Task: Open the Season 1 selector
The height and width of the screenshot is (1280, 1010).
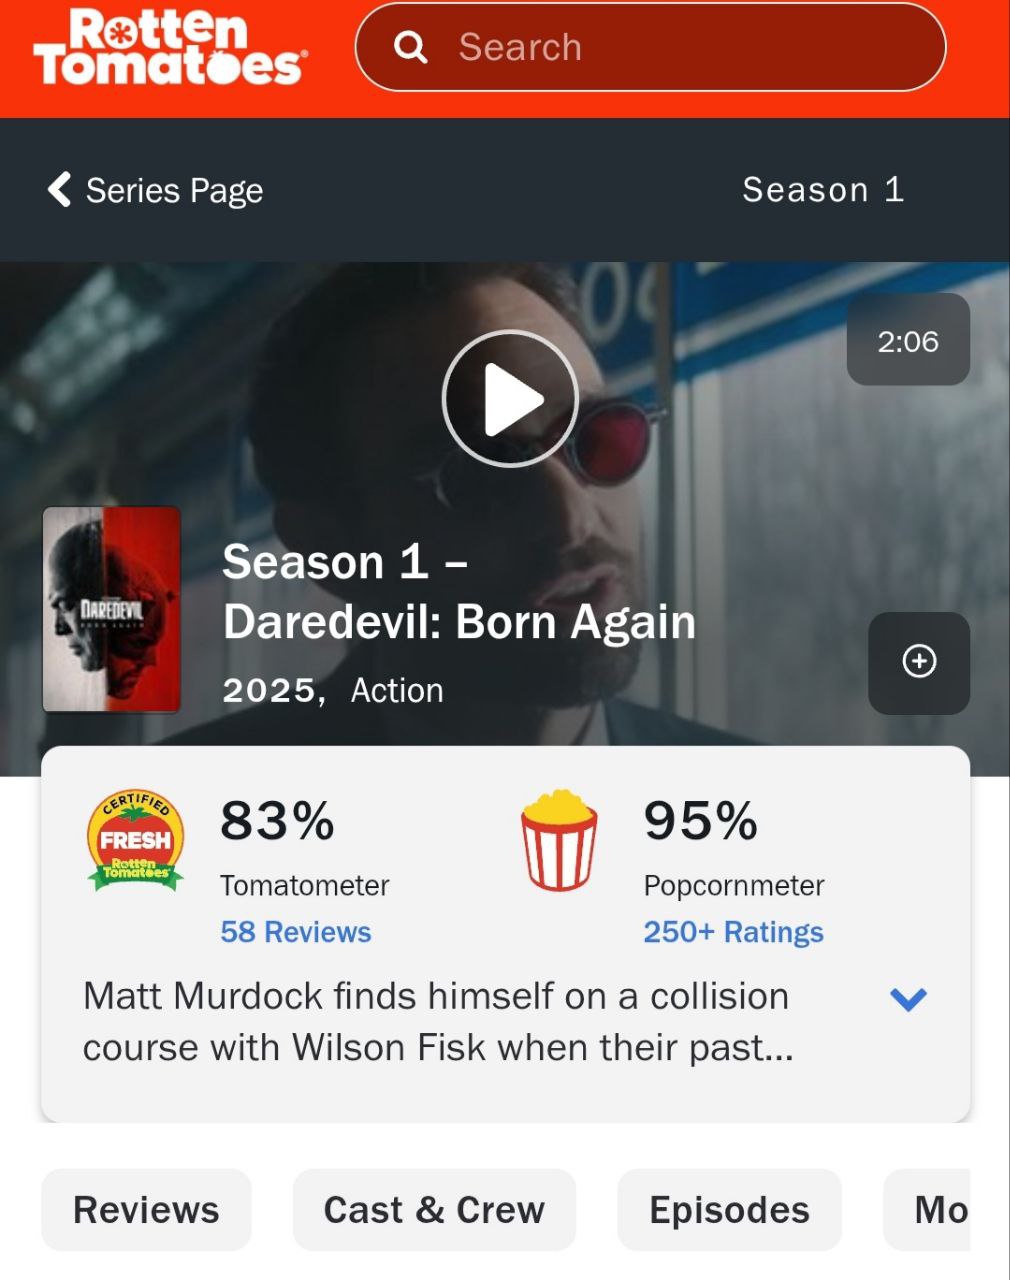Action: pos(823,189)
